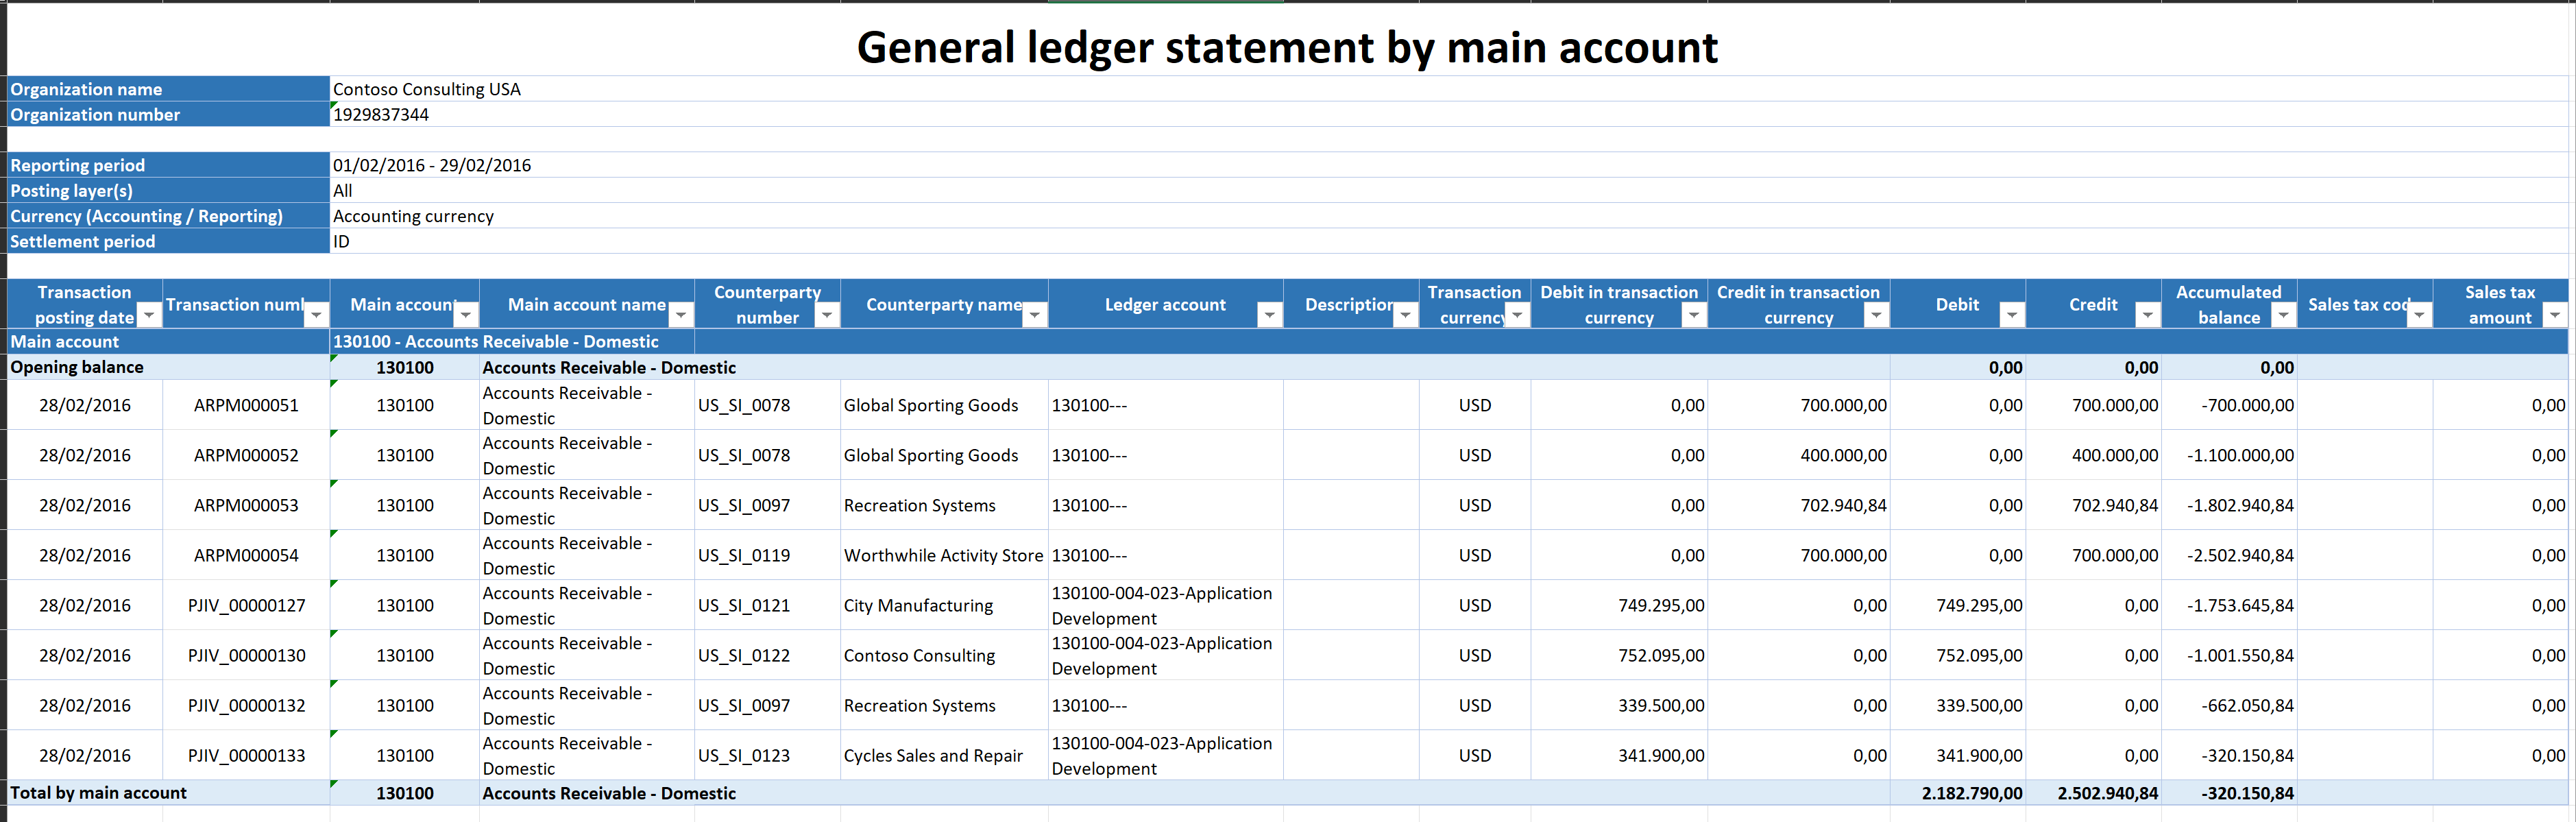Select the USD cell in ARPM000051 row
2576x822 pixels.
(x=1475, y=405)
